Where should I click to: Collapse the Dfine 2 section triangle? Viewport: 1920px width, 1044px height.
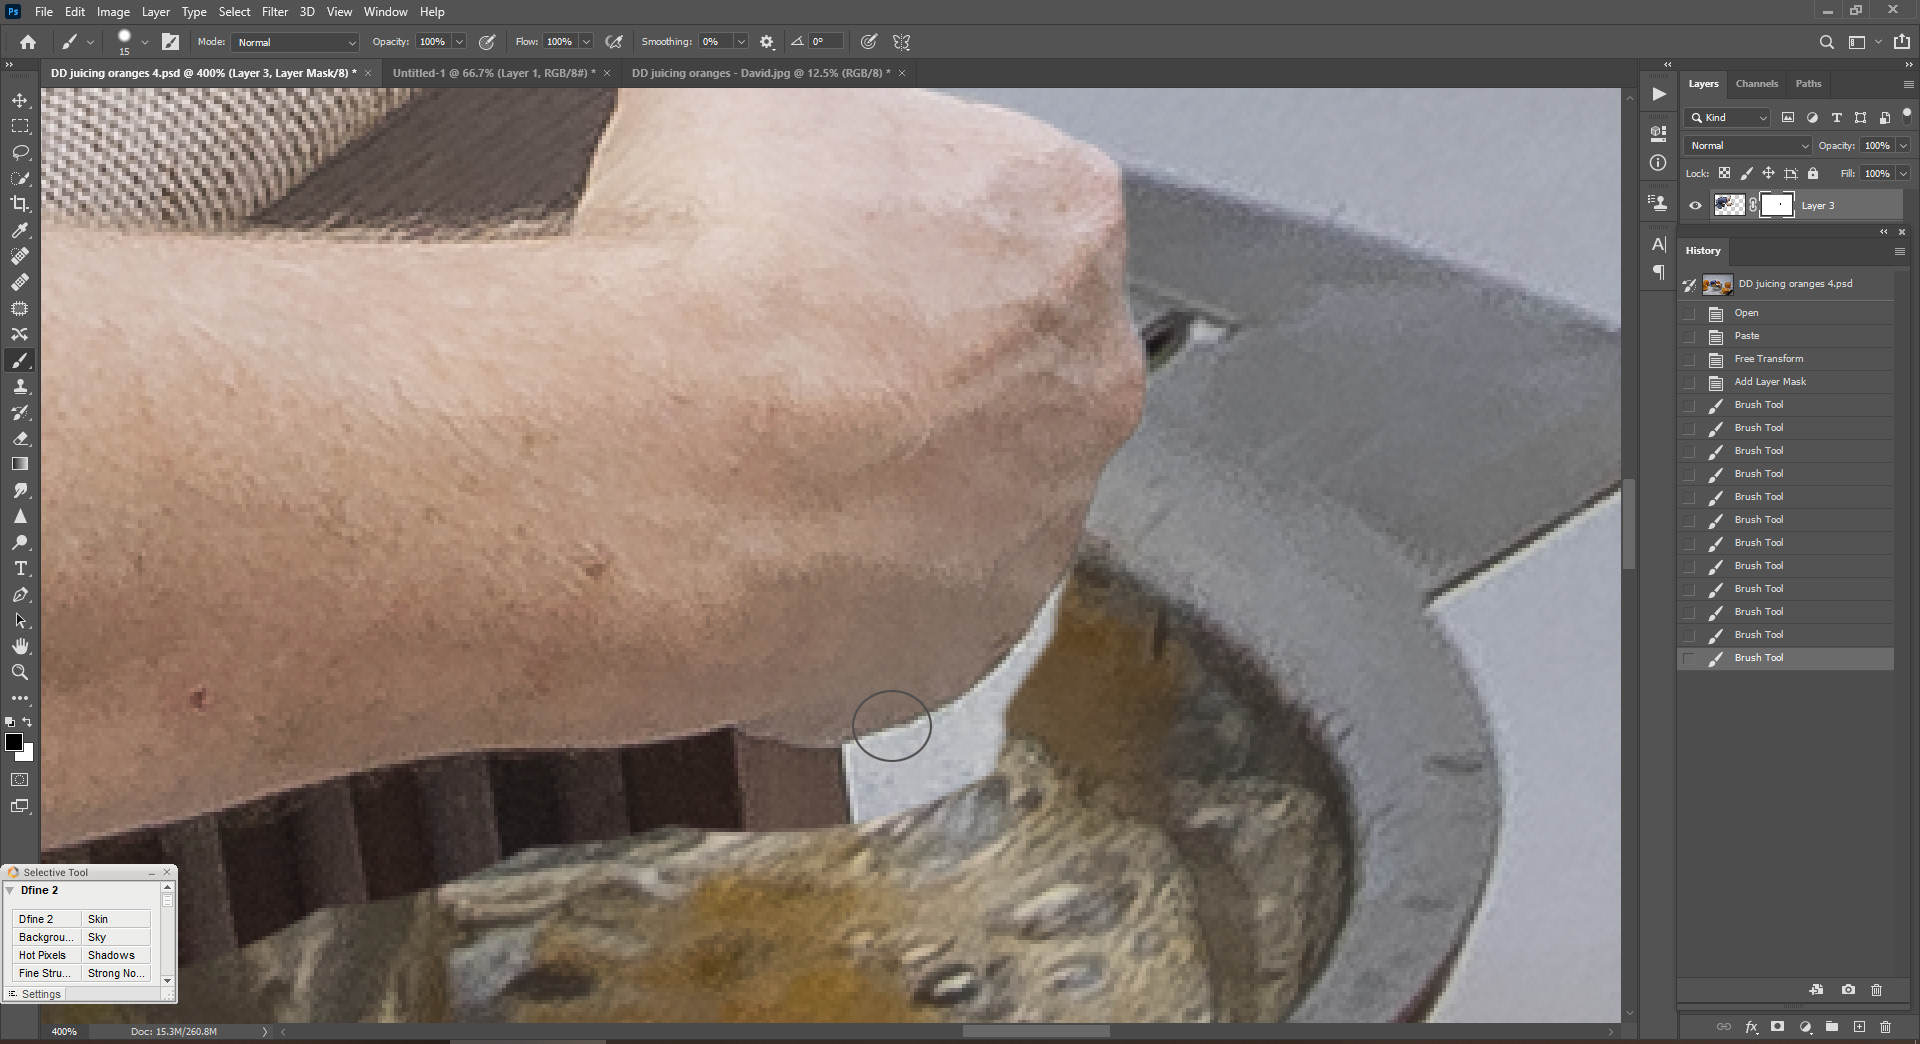click(10, 890)
